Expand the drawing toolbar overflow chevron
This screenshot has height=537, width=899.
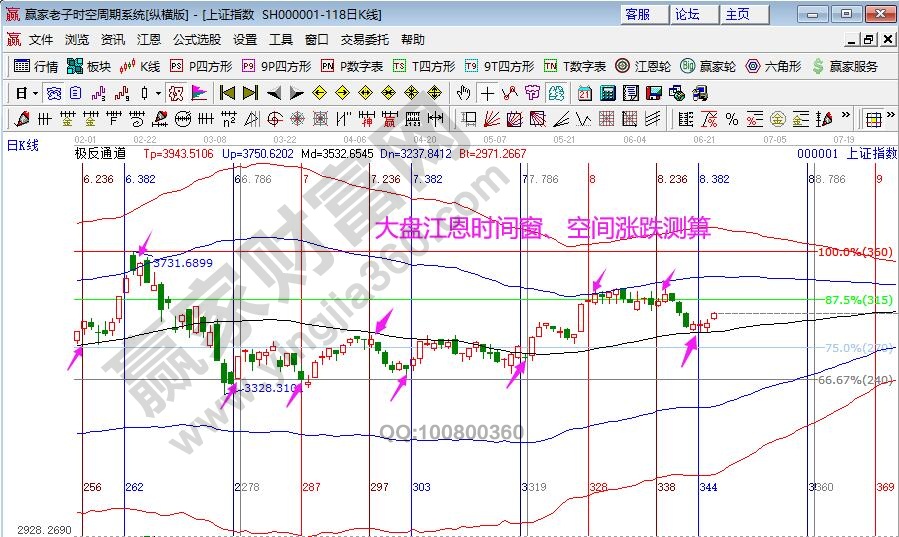coord(848,119)
